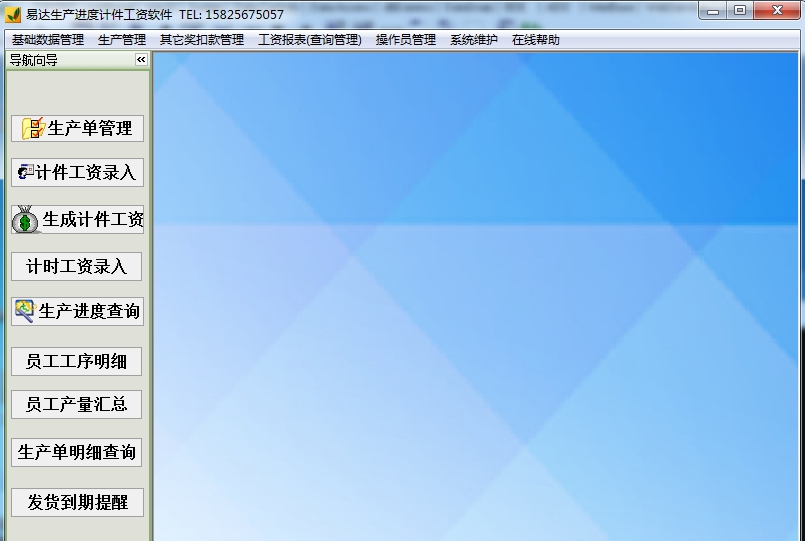Open 员工工序明细
Image resolution: width=805 pixels, height=541 pixels.
click(x=76, y=361)
